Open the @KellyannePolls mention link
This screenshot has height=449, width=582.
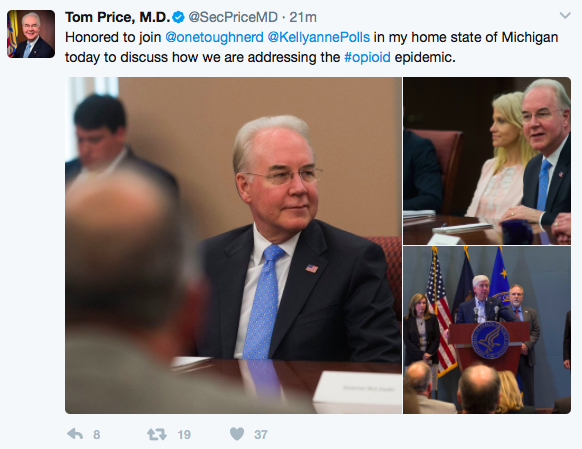[318, 37]
